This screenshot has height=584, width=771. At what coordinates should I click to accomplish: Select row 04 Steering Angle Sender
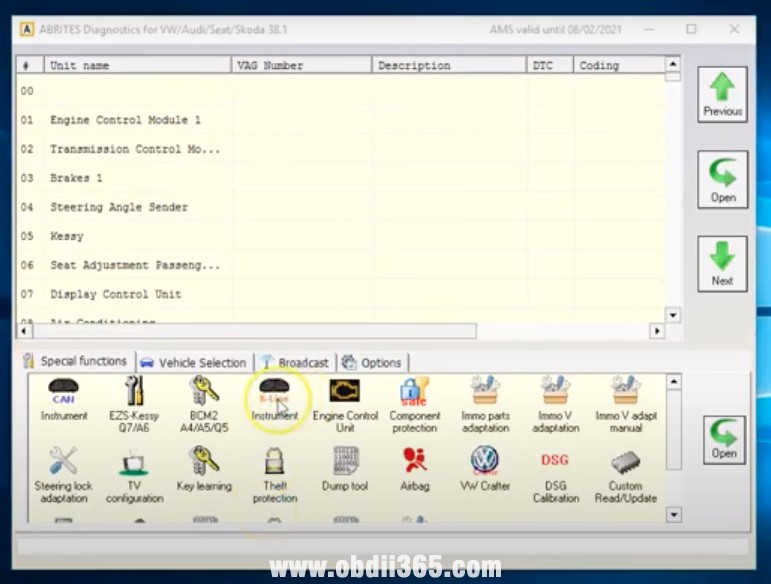coord(341,207)
